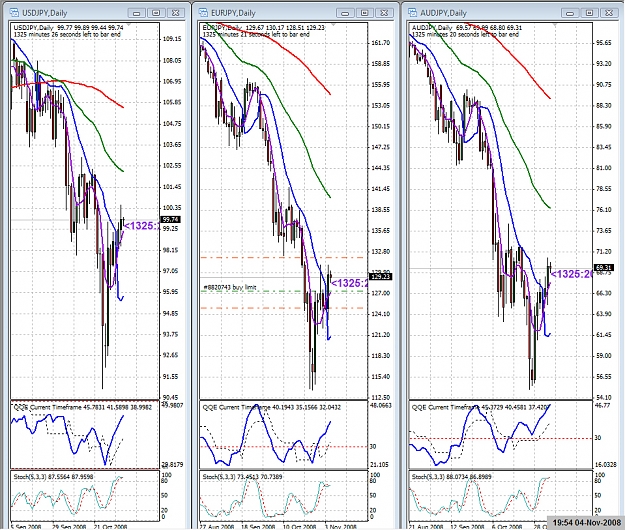Click the EURJPY window chart icon

click(x=203, y=13)
